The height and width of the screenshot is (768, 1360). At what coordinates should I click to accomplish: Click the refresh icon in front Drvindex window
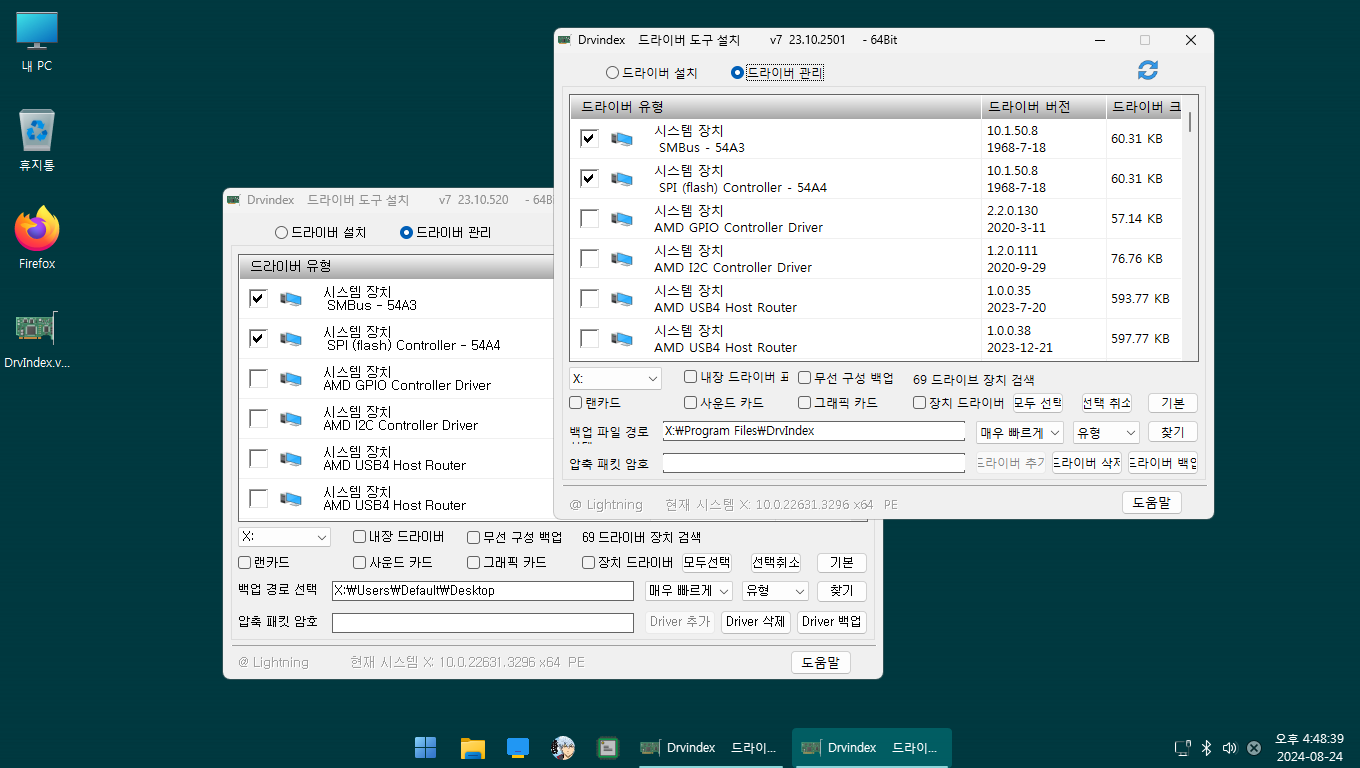[x=1148, y=70]
